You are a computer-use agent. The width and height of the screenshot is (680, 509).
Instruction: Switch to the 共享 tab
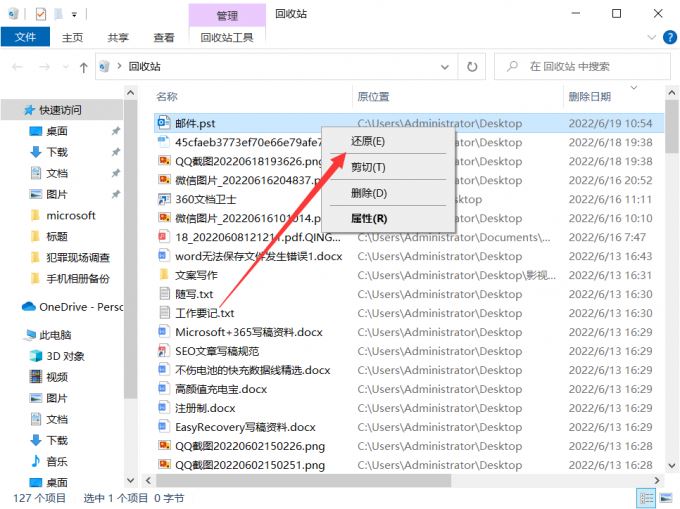(x=118, y=38)
